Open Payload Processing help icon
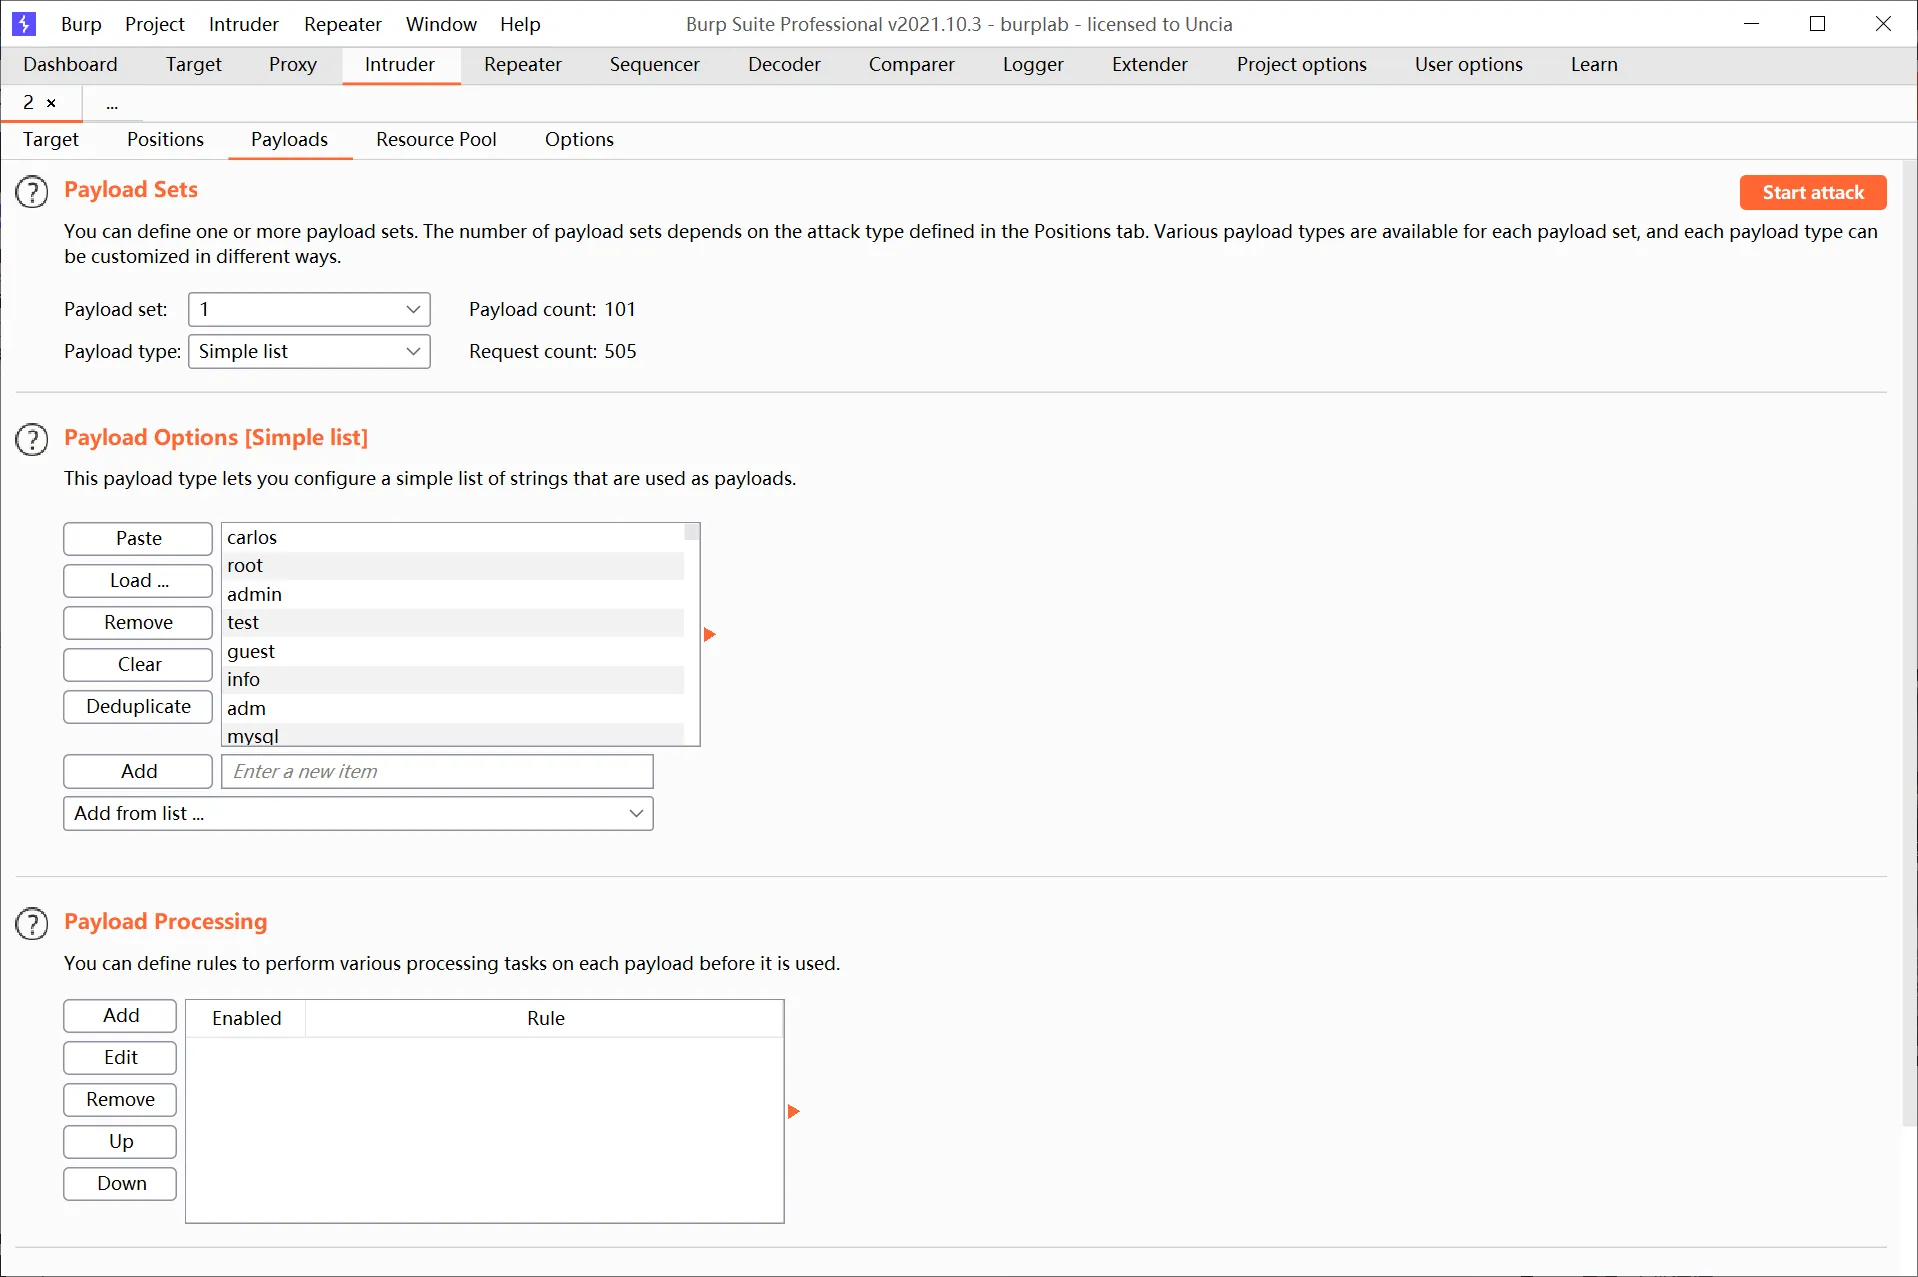This screenshot has height=1277, width=1918. 32,923
